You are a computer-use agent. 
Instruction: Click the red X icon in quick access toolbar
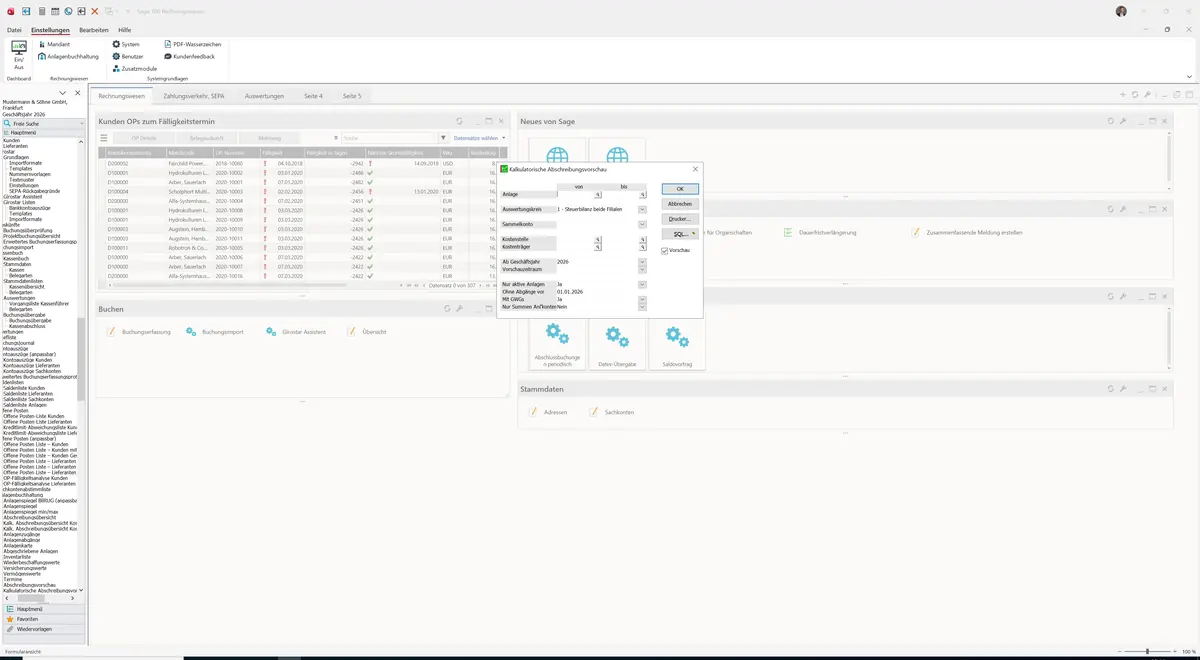95,11
